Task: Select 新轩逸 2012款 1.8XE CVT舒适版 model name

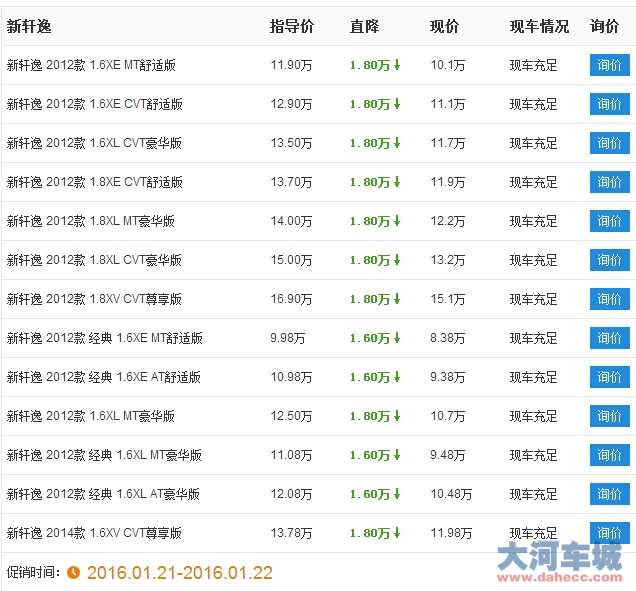Action: click(95, 182)
